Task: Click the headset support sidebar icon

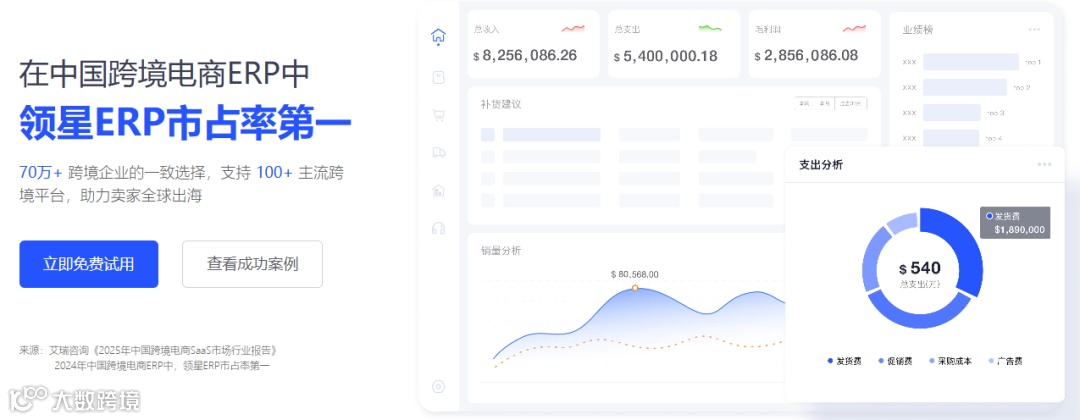Action: coord(438,228)
